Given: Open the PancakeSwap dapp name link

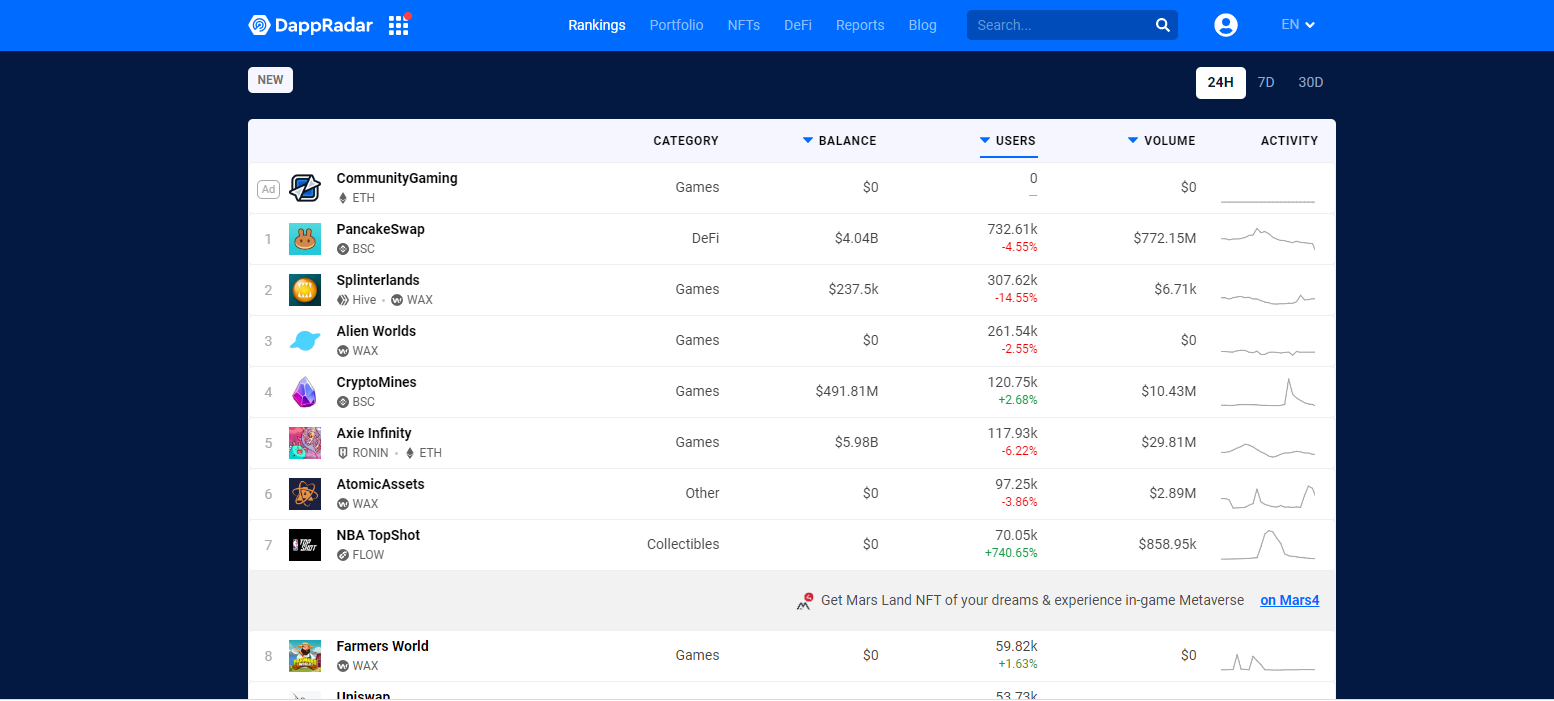Looking at the screenshot, I should 380,229.
